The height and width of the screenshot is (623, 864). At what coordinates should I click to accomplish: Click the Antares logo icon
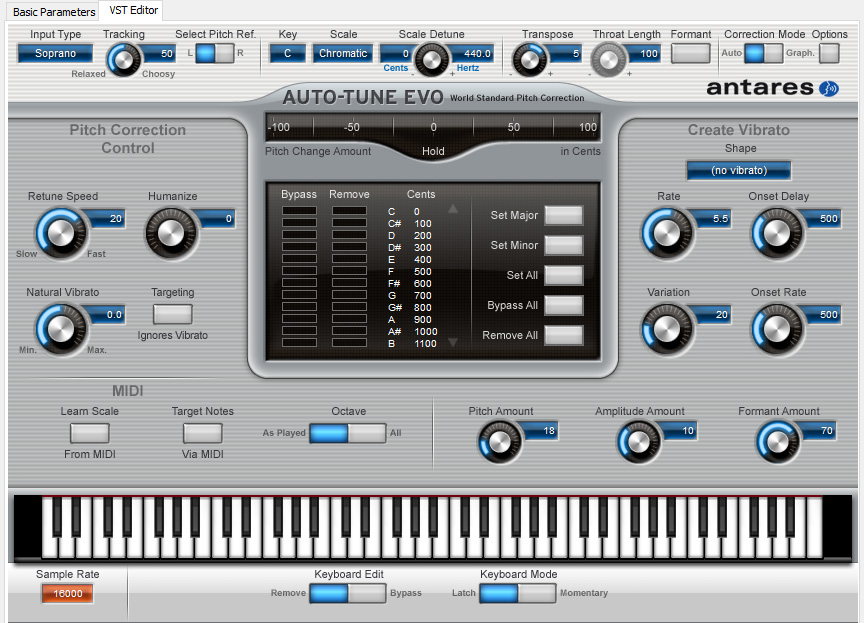coord(828,88)
